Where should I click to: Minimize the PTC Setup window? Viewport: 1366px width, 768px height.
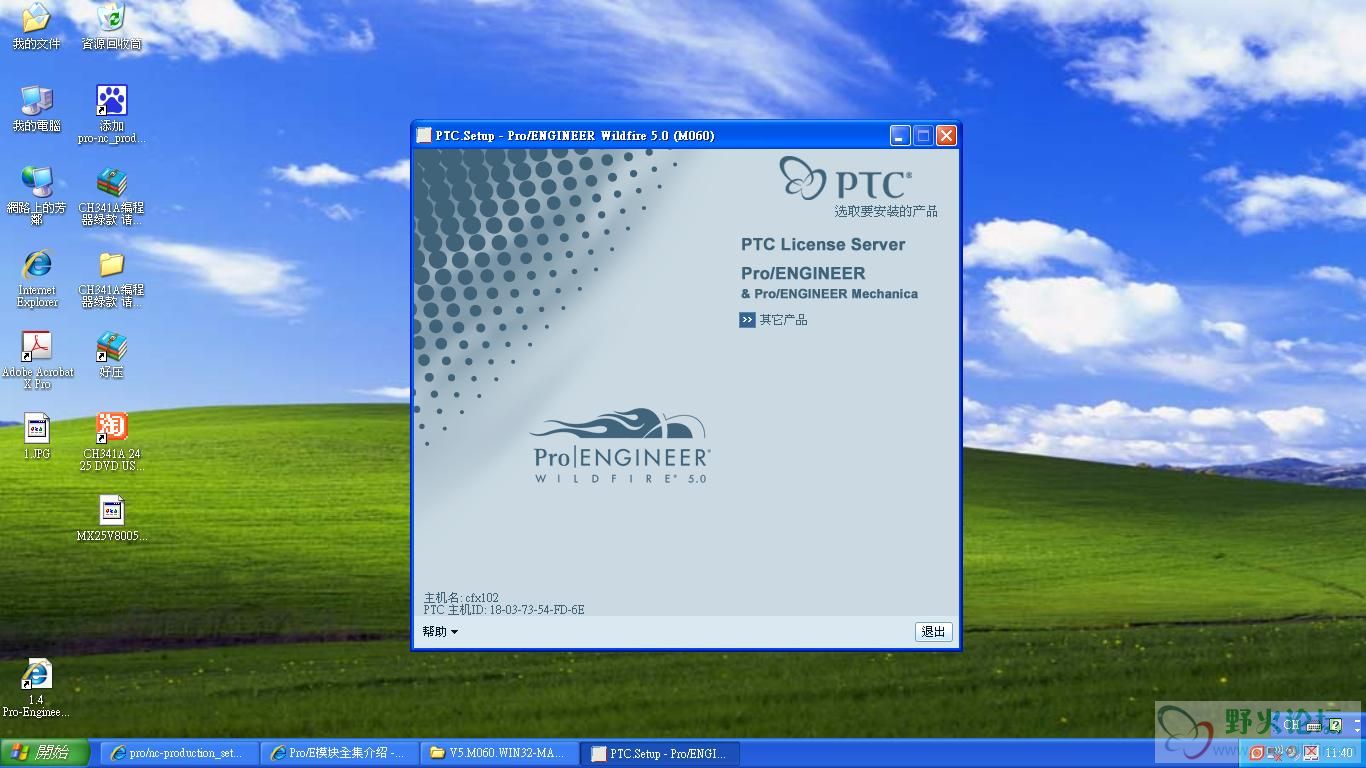pyautogui.click(x=900, y=135)
